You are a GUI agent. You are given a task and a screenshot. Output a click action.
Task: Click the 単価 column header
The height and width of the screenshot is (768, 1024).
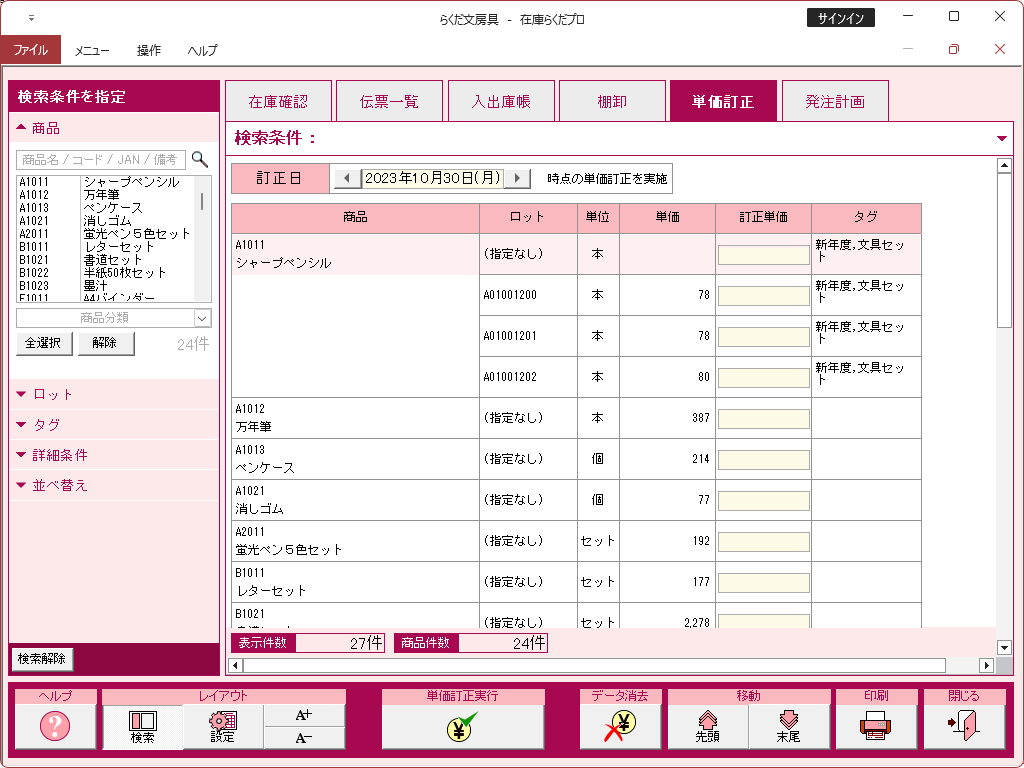[x=667, y=217]
